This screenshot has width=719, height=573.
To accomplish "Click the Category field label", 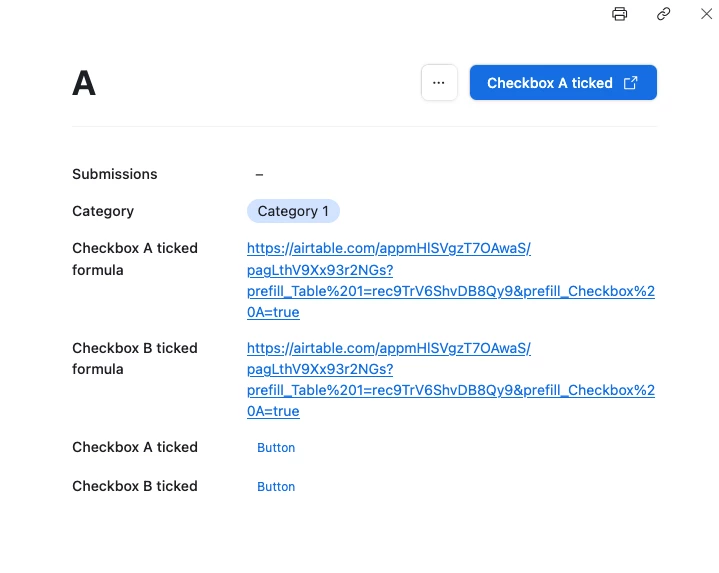I will coord(103,211).
